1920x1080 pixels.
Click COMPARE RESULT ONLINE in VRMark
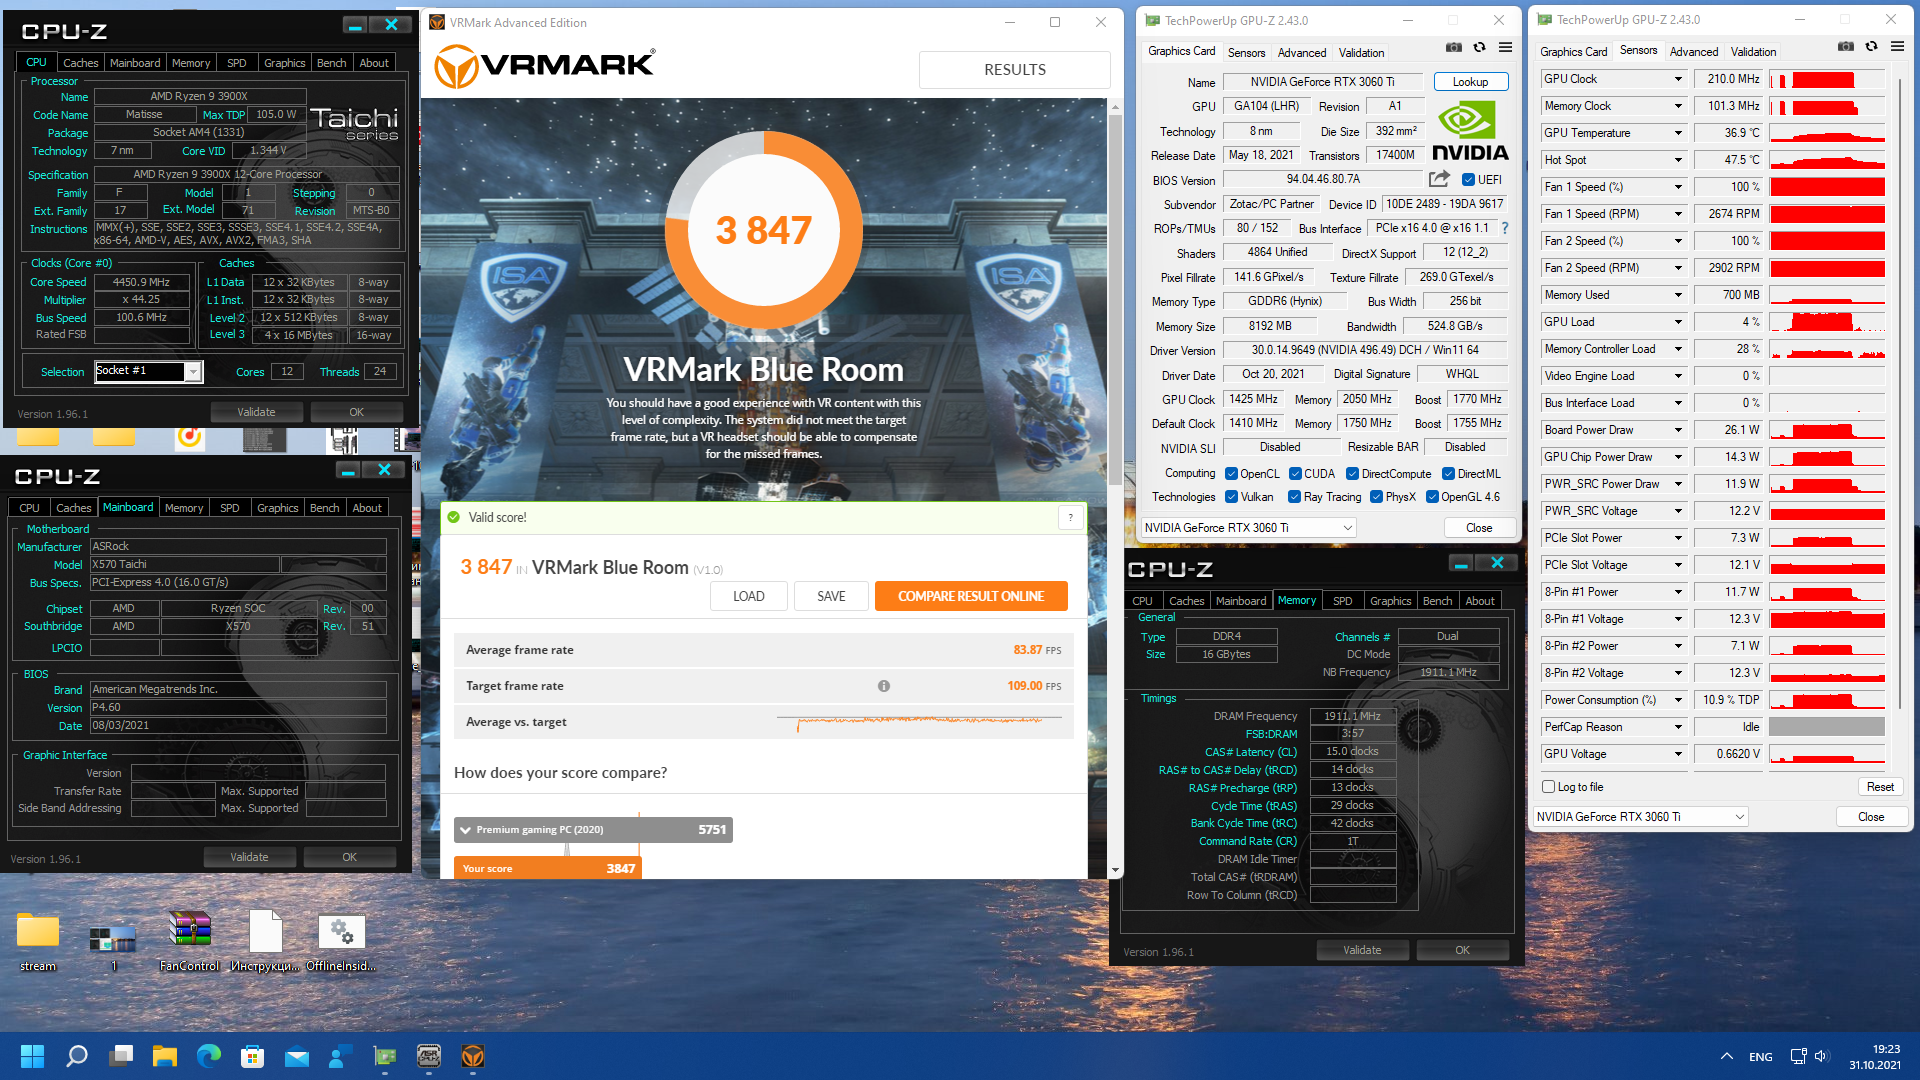(970, 596)
